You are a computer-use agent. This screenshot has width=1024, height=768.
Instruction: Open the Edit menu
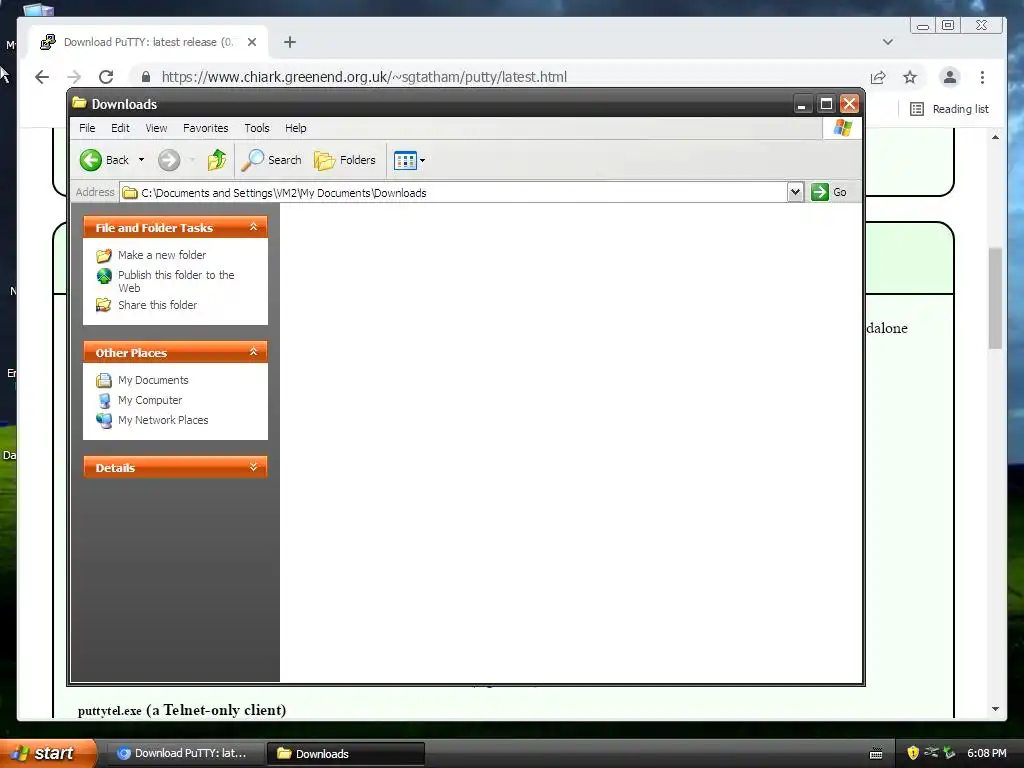point(120,128)
